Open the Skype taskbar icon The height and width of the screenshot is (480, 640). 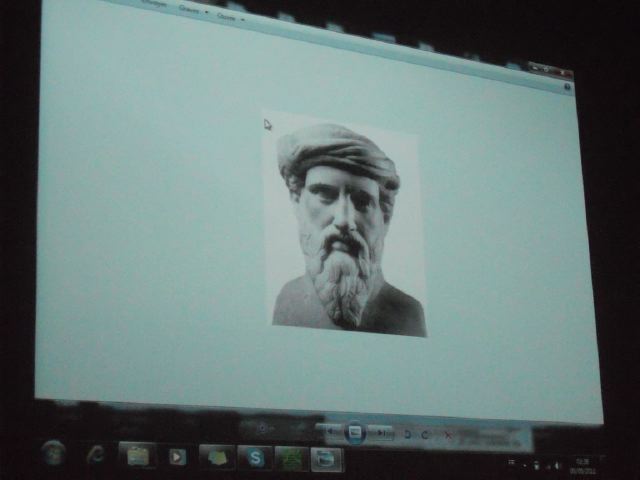[x=255, y=458]
